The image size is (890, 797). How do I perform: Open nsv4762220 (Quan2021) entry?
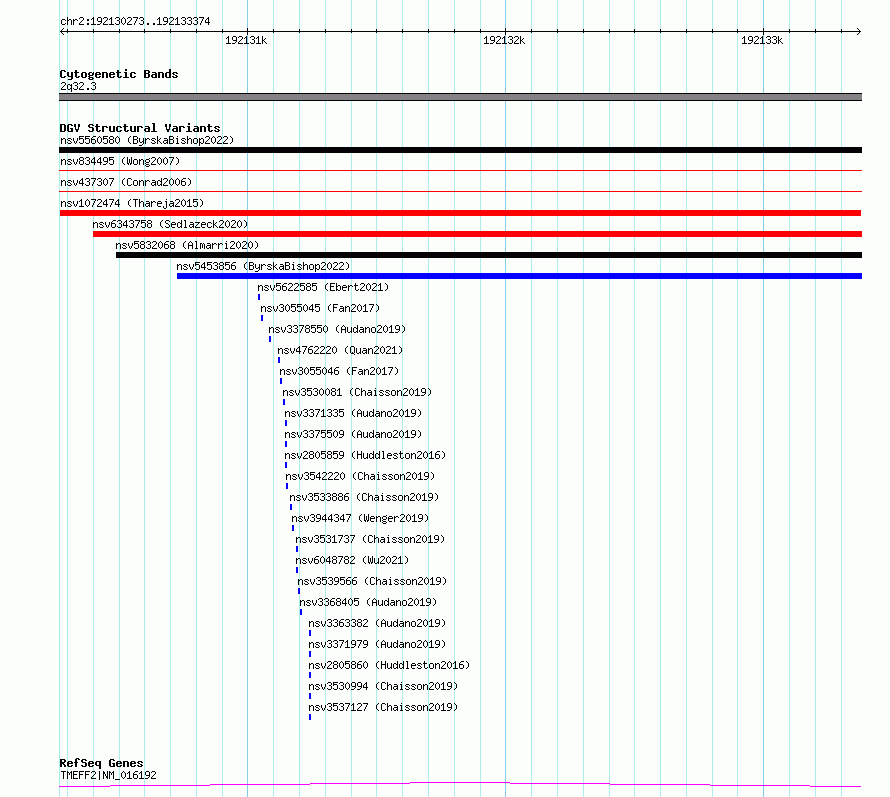340,350
